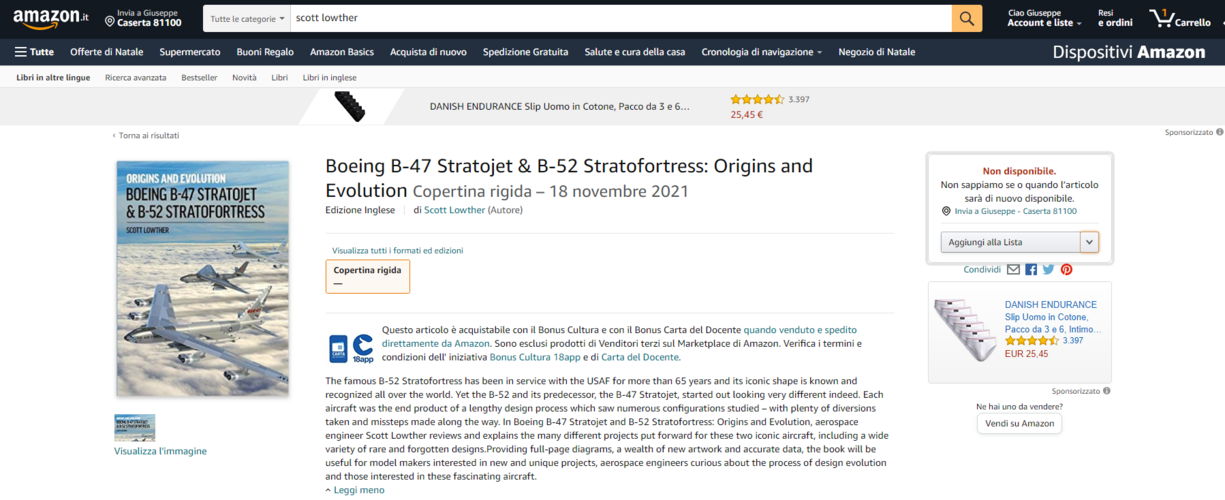Go to Acquista di nuovo

(428, 52)
